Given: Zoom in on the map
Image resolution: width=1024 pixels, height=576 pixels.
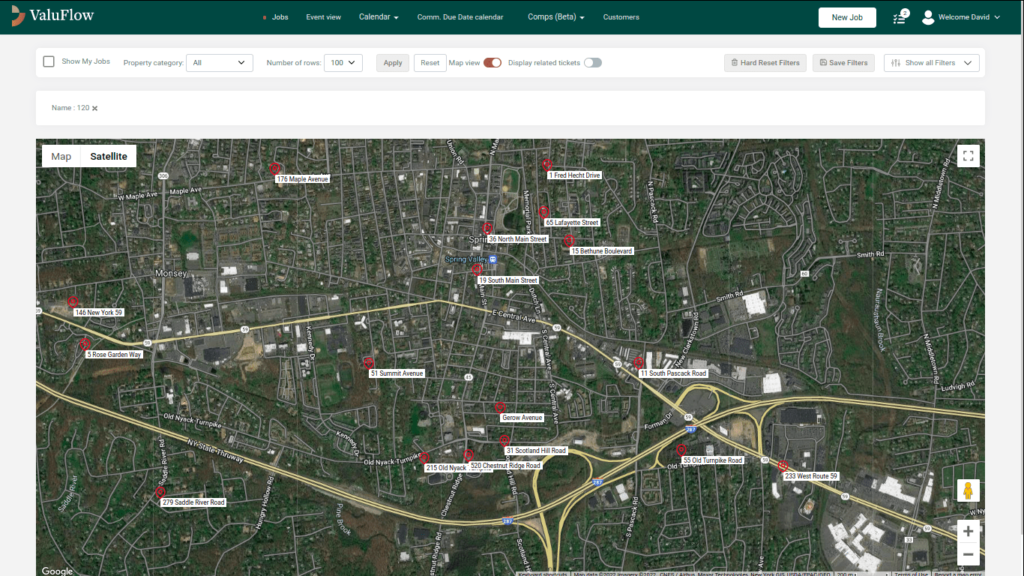Looking at the screenshot, I should click(x=967, y=531).
